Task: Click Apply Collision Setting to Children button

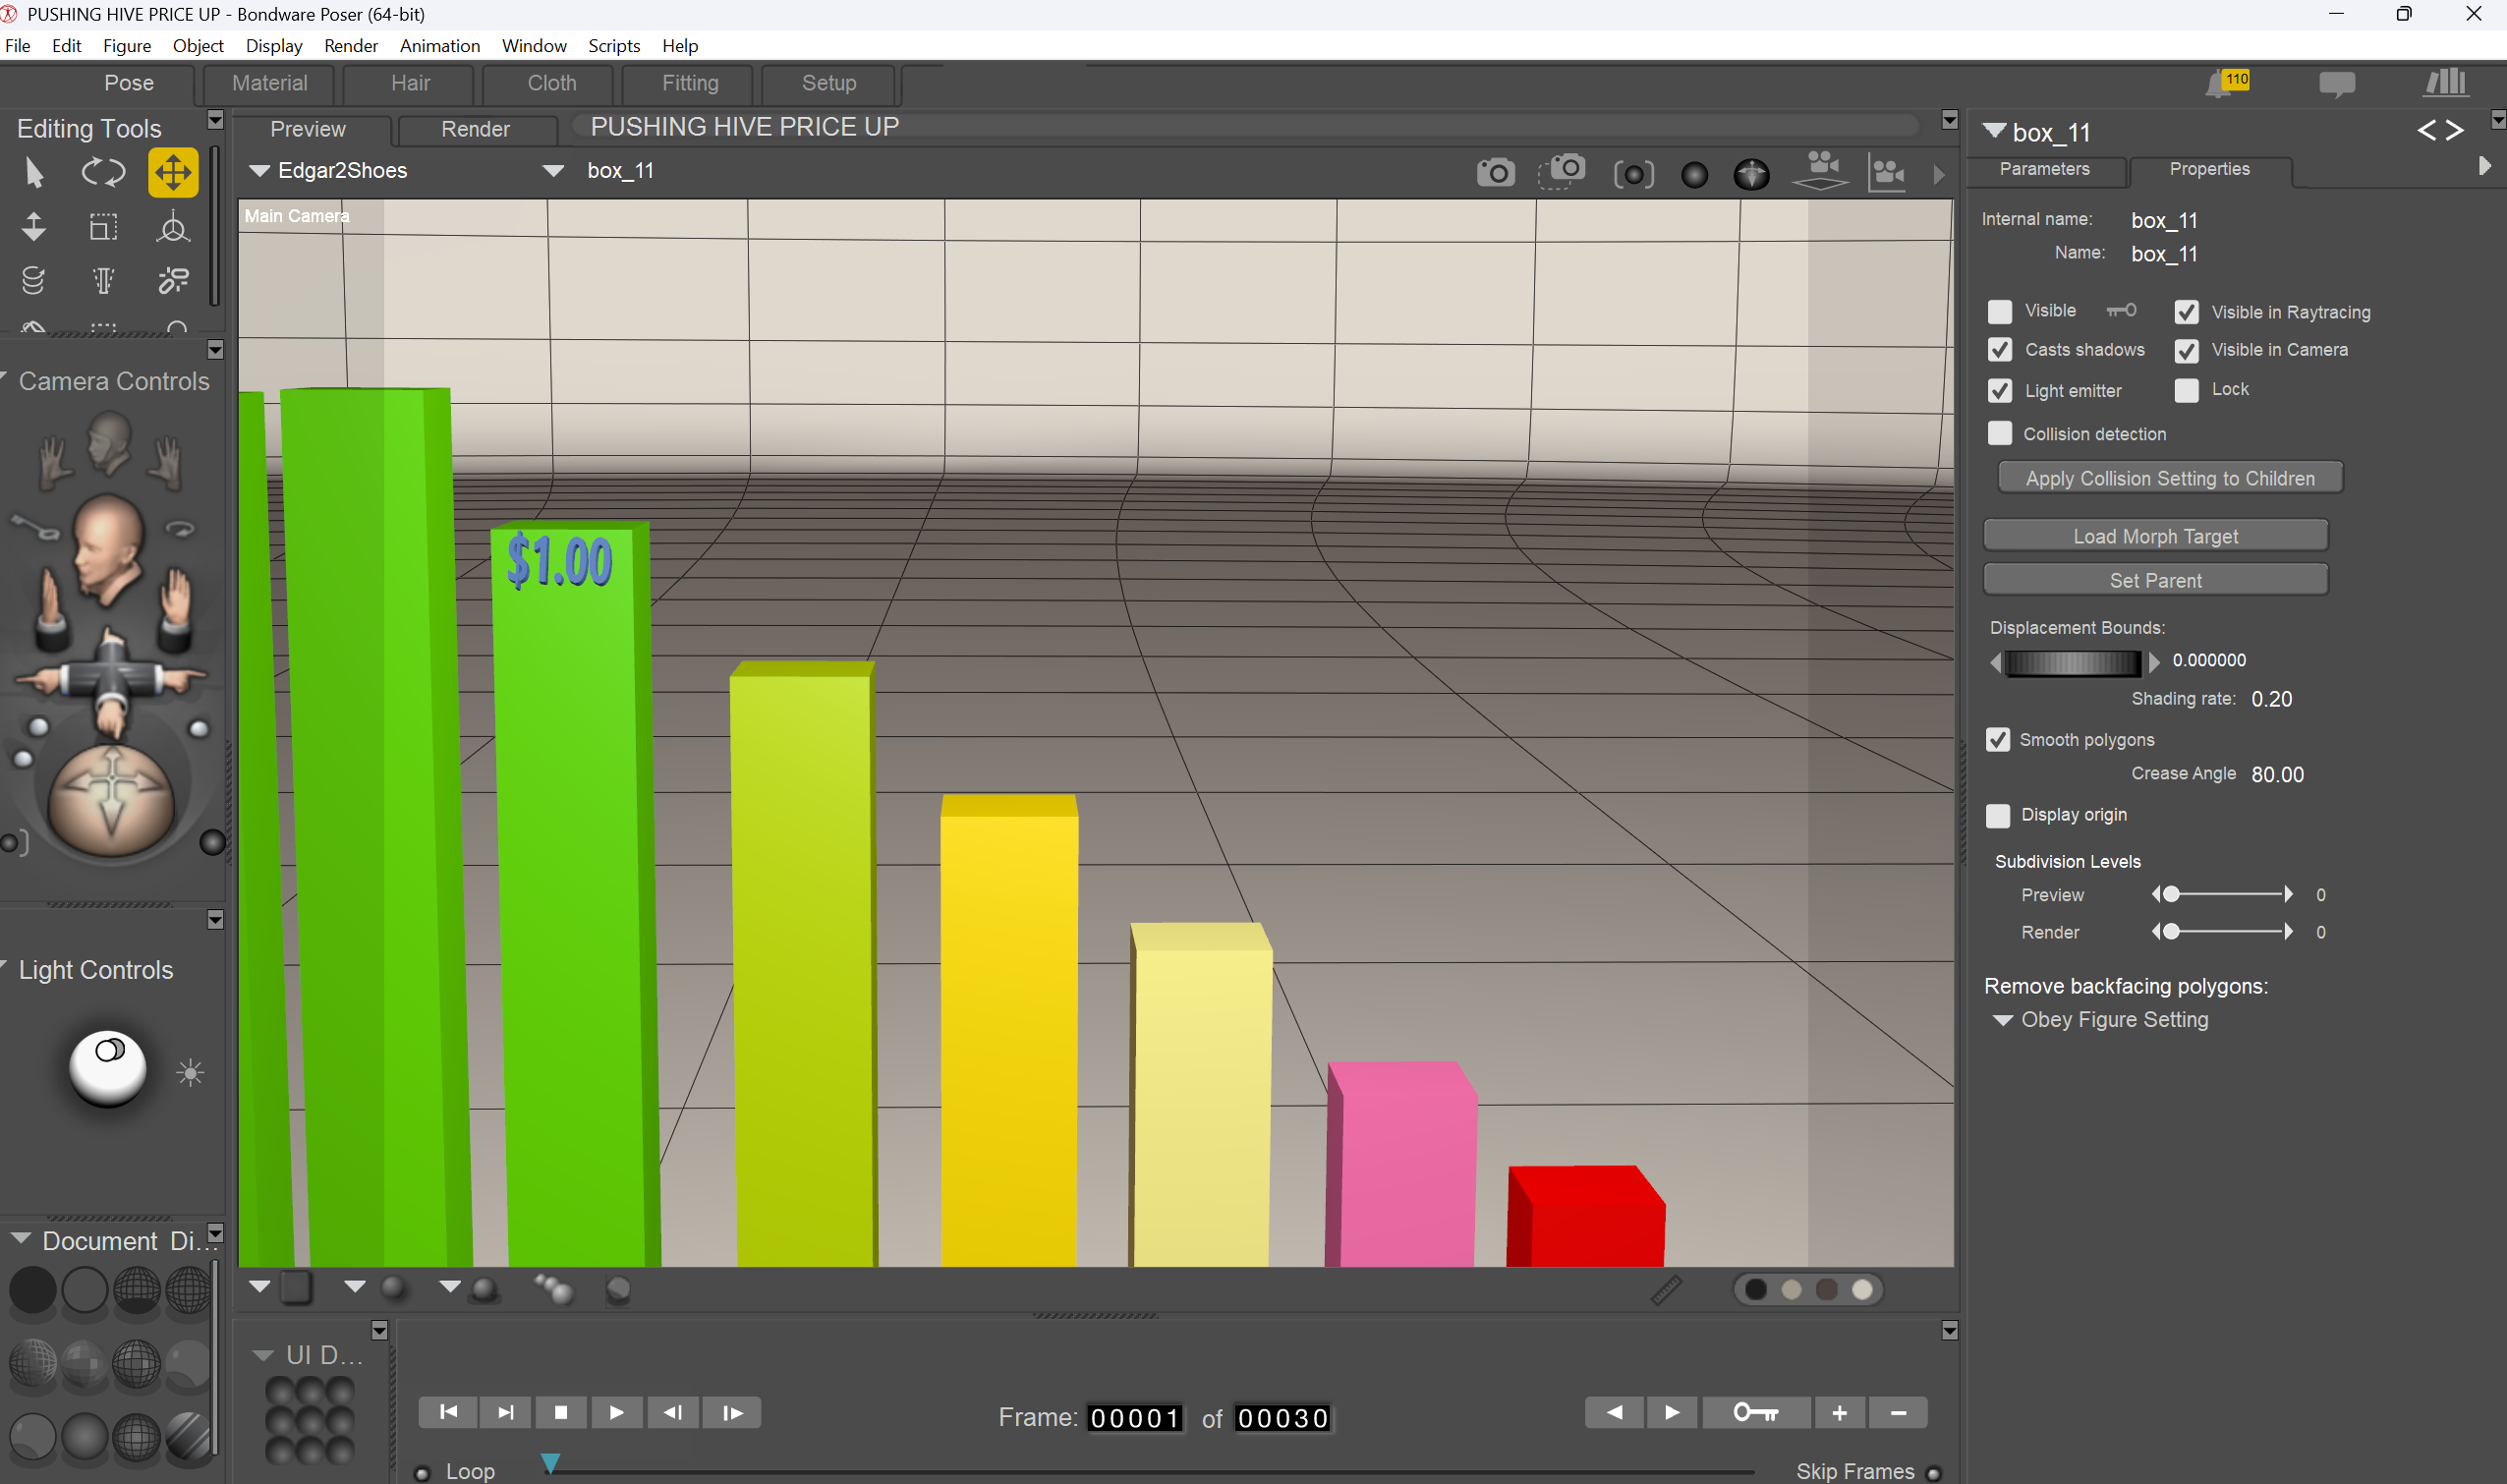Action: (2169, 478)
